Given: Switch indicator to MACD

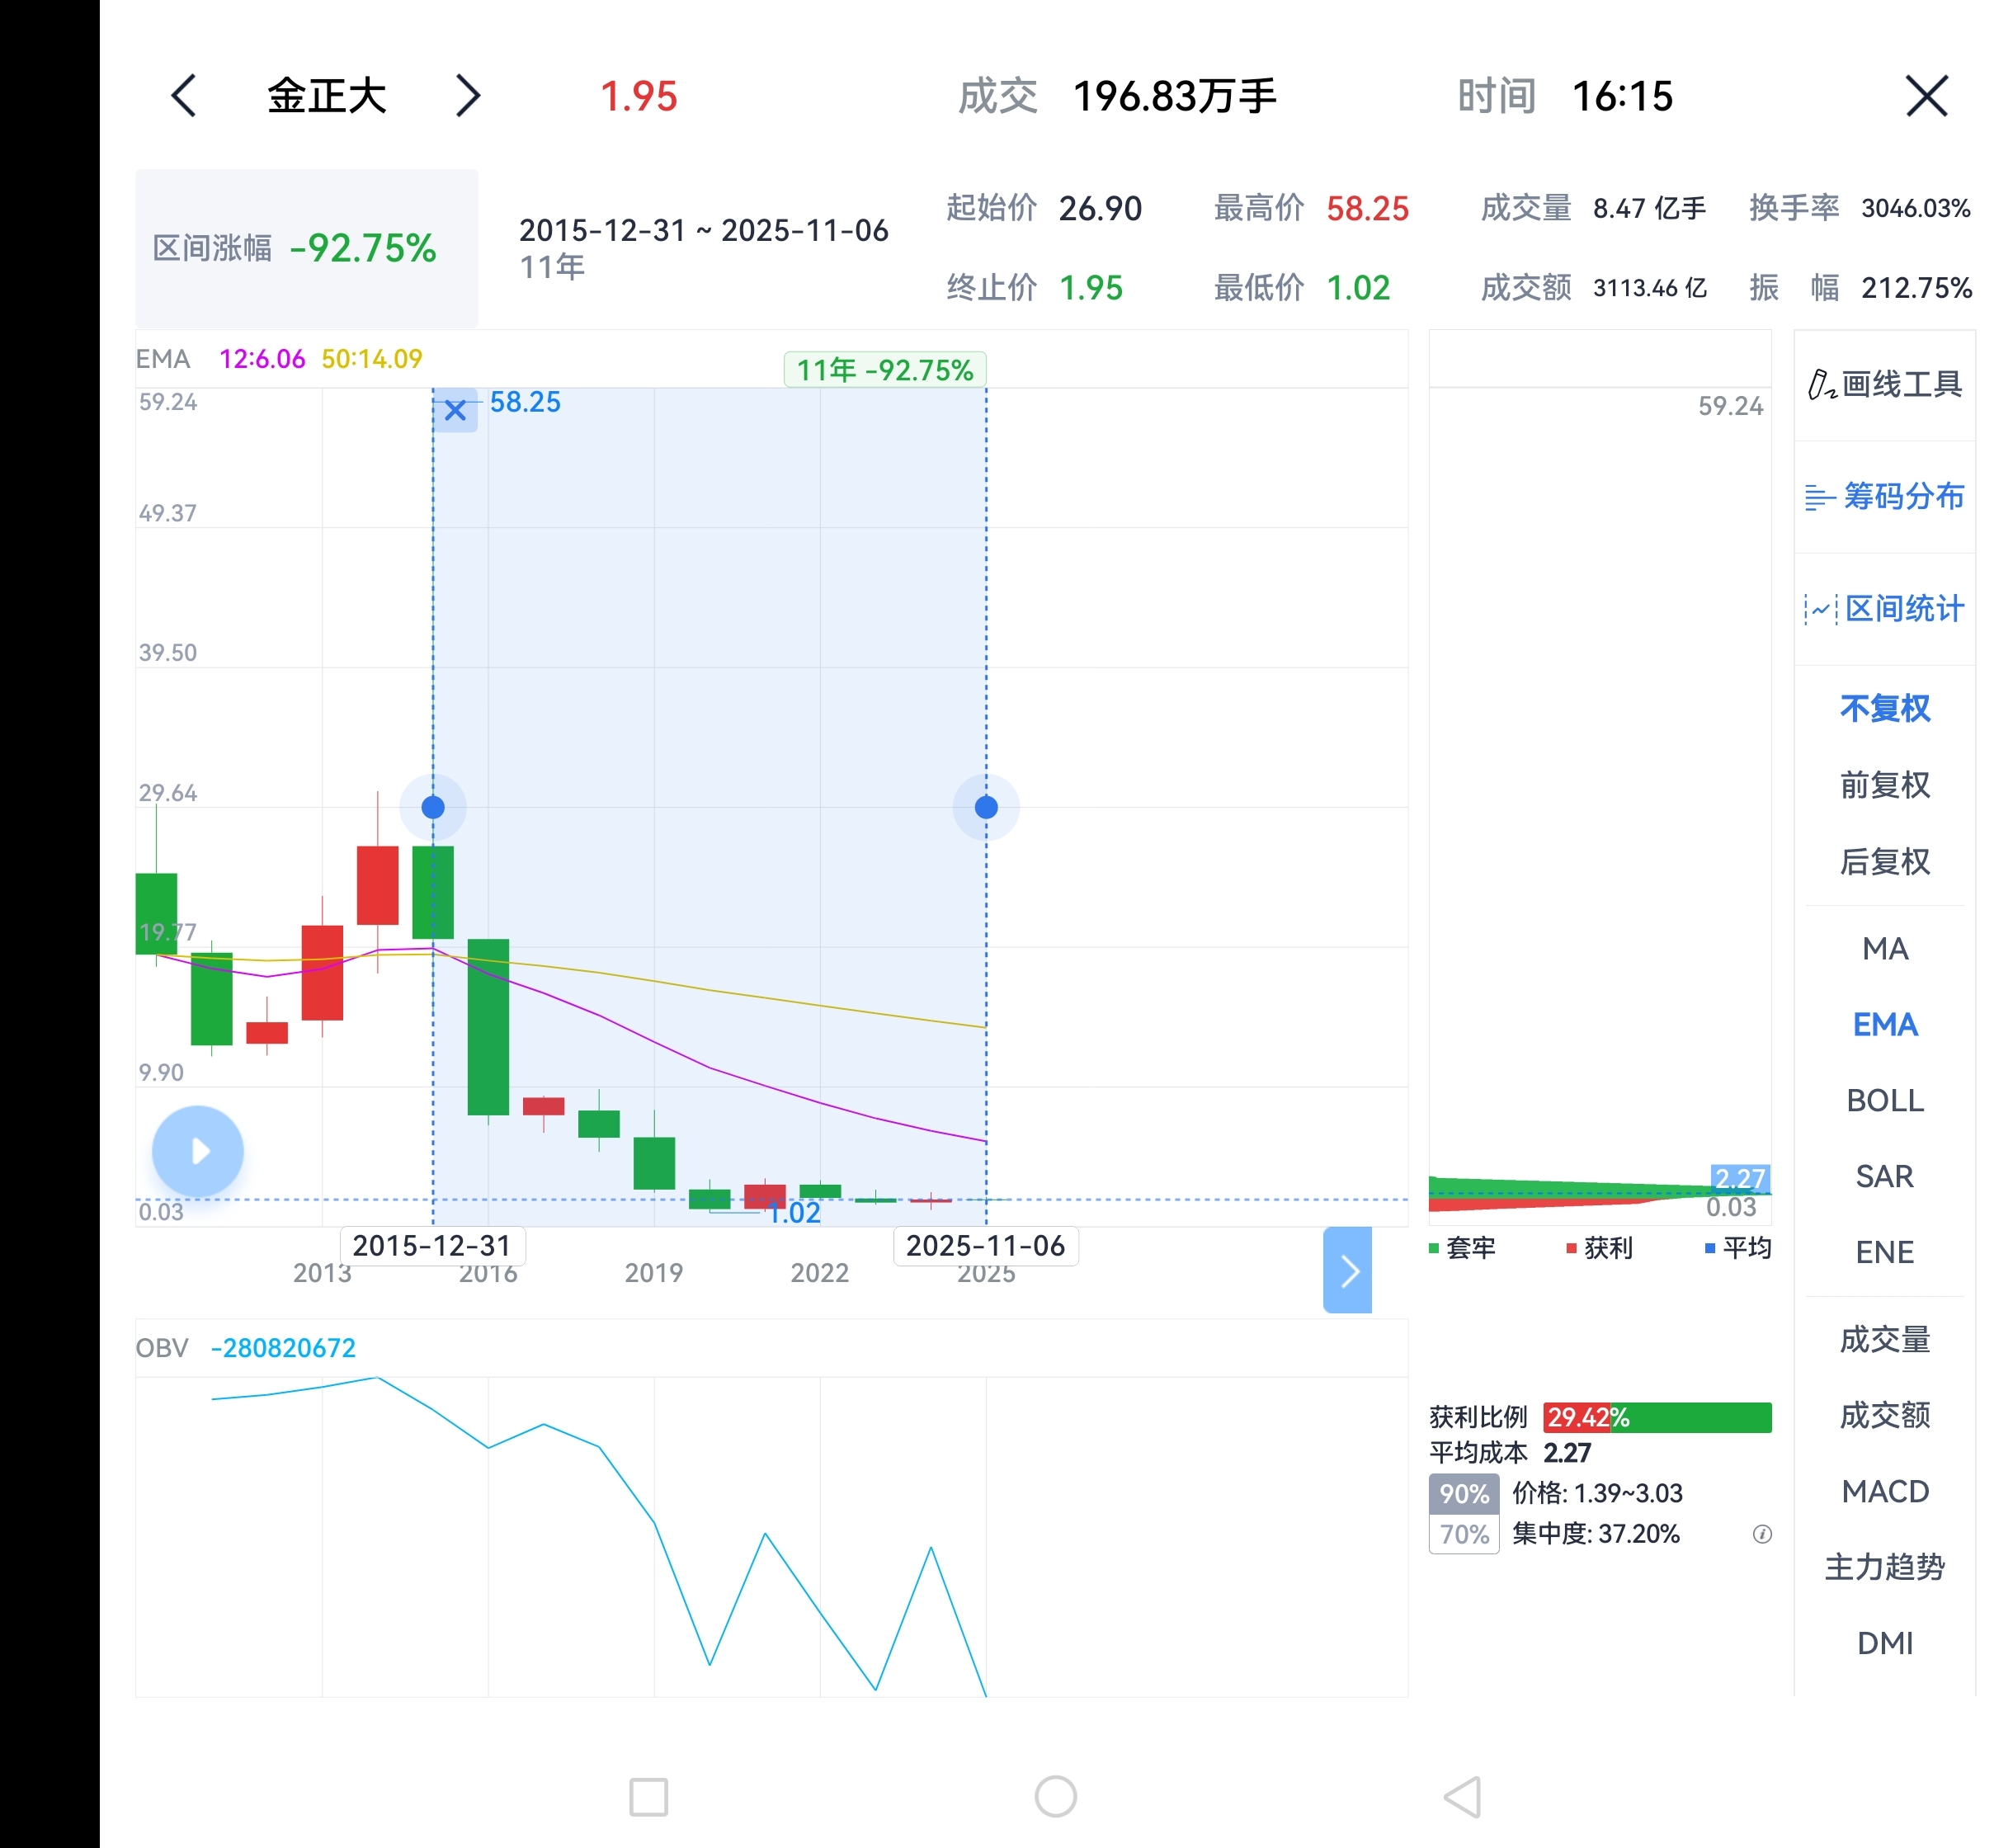Looking at the screenshot, I should 1884,1491.
